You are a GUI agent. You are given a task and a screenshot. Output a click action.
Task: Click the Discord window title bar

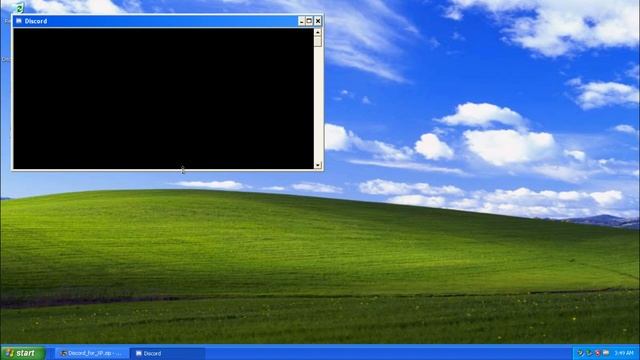[x=167, y=21]
